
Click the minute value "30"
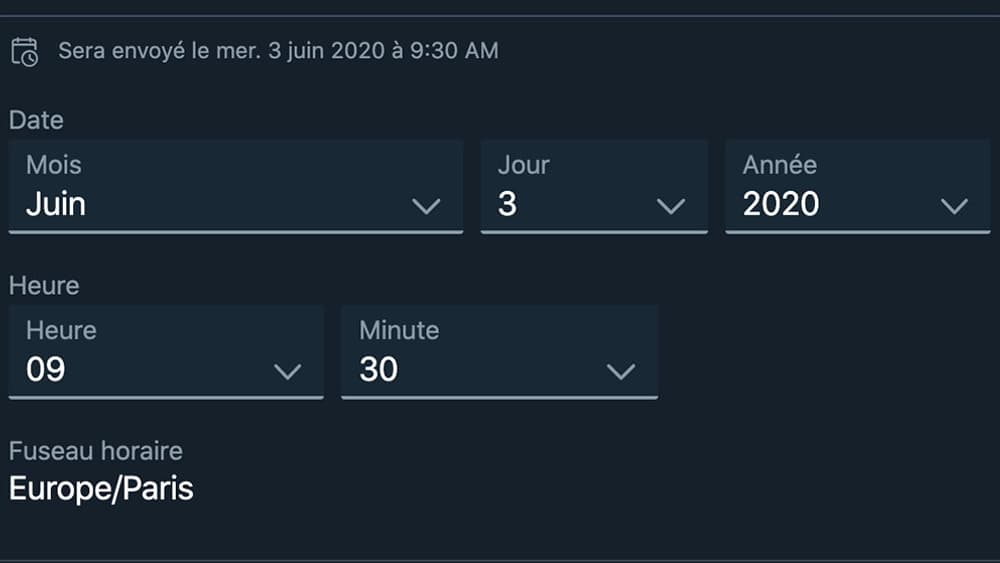click(379, 370)
